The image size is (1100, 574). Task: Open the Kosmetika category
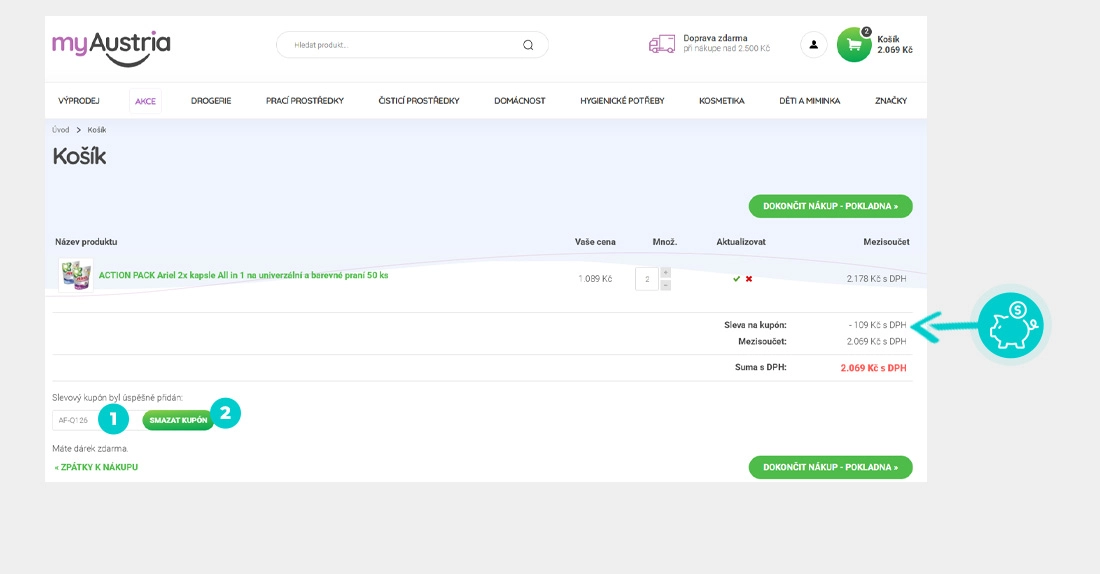[x=721, y=101]
